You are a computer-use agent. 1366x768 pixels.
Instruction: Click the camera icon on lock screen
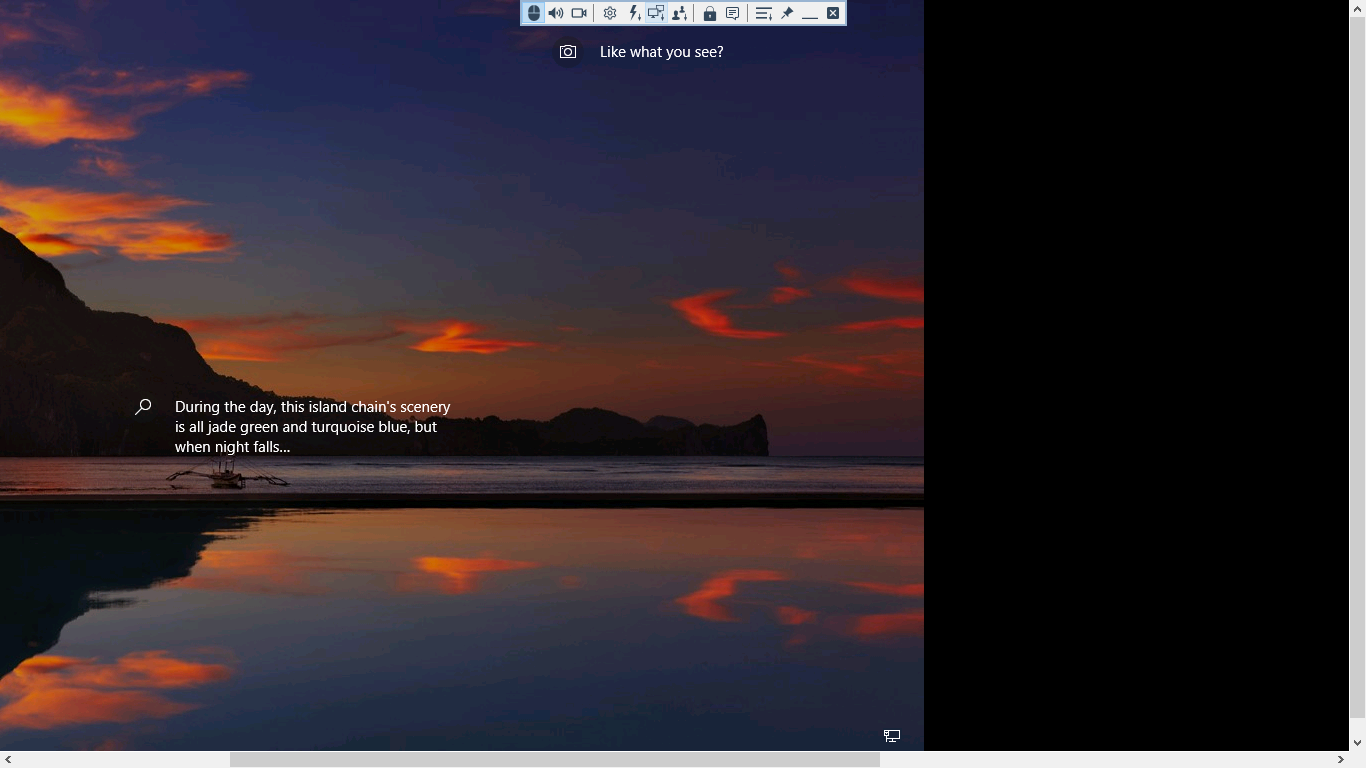click(x=568, y=52)
